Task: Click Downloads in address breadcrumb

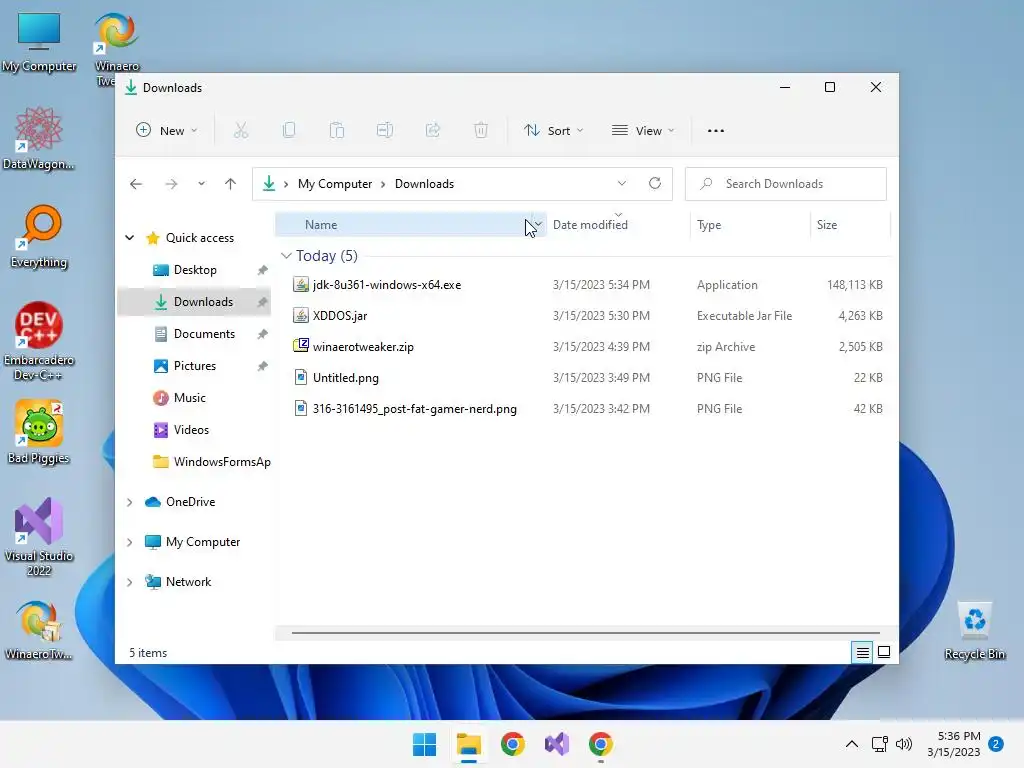Action: click(x=424, y=184)
